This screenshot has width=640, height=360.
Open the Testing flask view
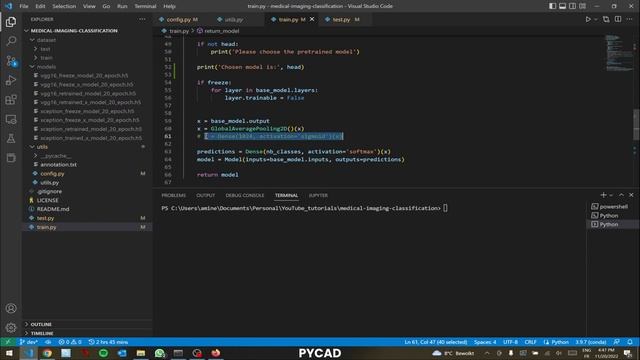click(x=11, y=138)
